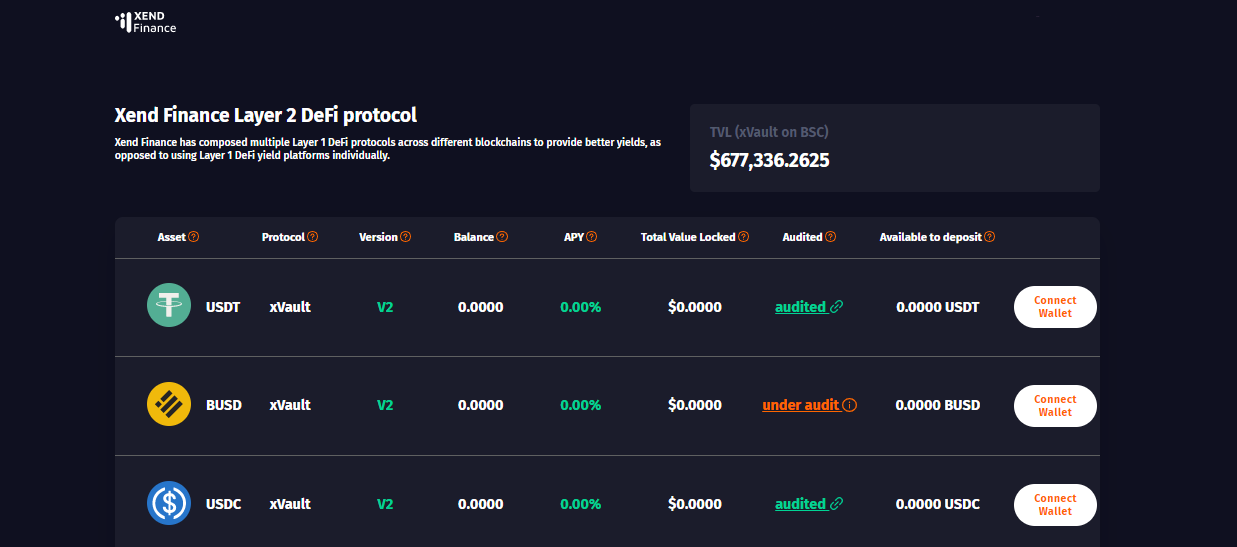Open the USDT audited report link

pyautogui.click(x=801, y=307)
